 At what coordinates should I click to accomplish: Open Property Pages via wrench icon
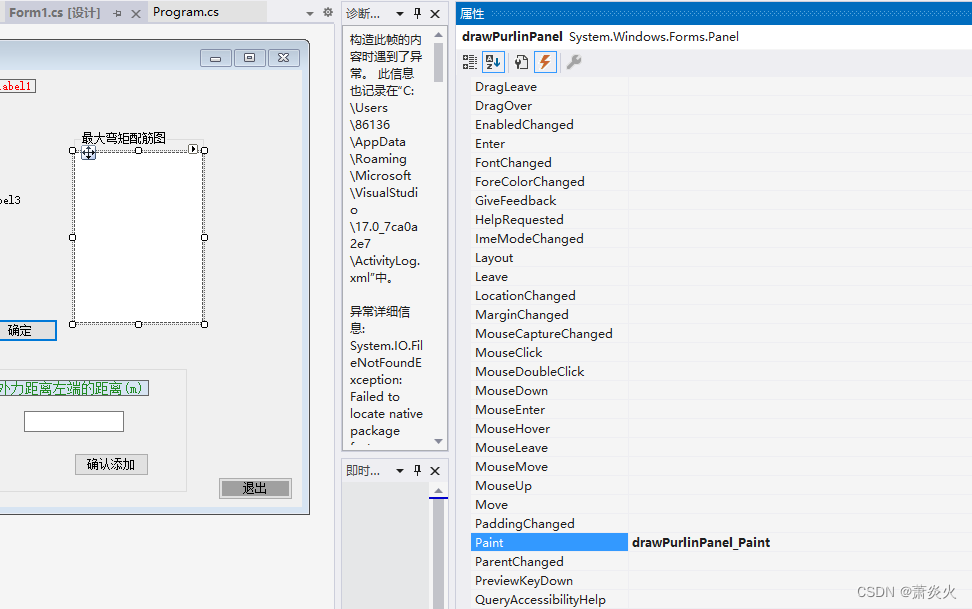click(x=574, y=61)
